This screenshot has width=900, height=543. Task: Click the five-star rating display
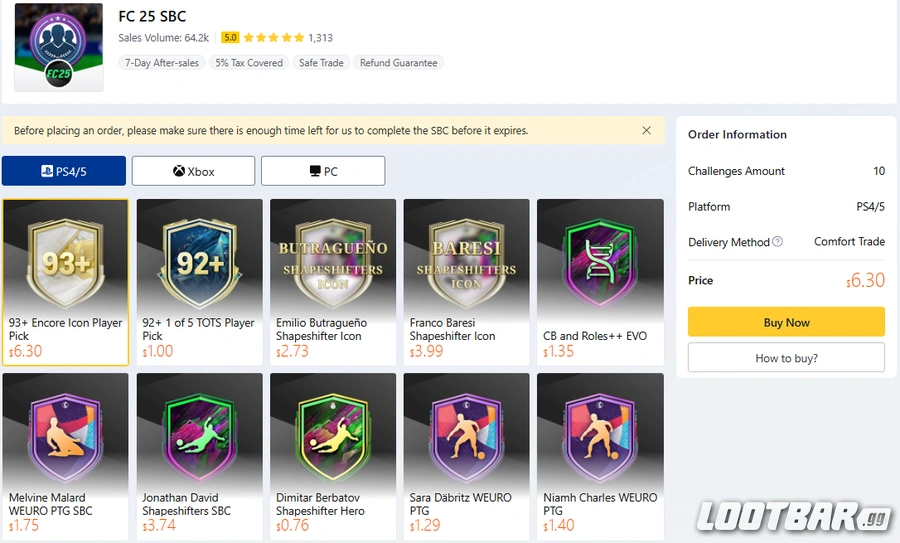[x=273, y=38]
